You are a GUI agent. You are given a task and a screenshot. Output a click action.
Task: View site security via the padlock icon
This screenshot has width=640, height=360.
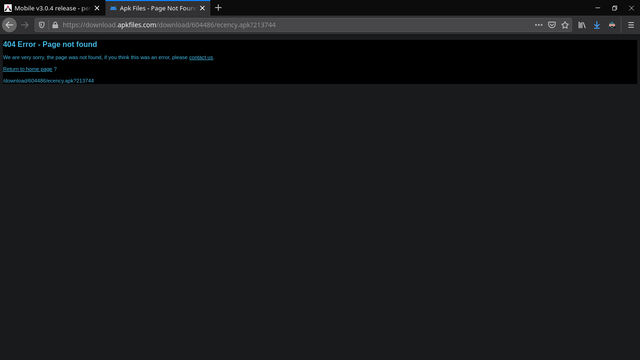click(x=55, y=25)
